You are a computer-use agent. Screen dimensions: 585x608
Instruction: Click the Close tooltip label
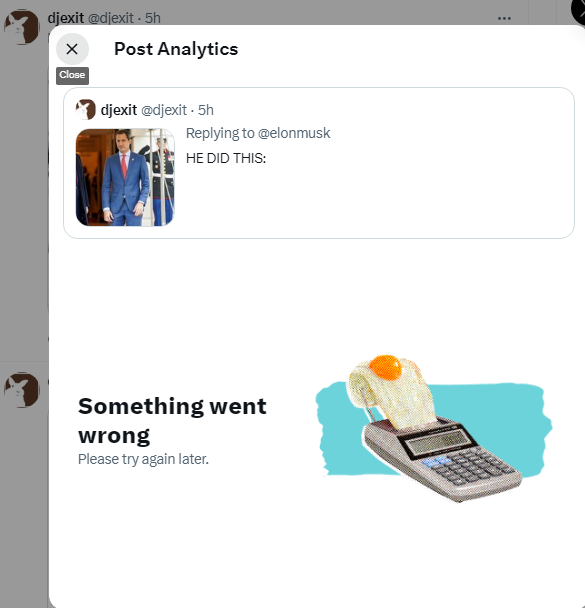tap(72, 75)
